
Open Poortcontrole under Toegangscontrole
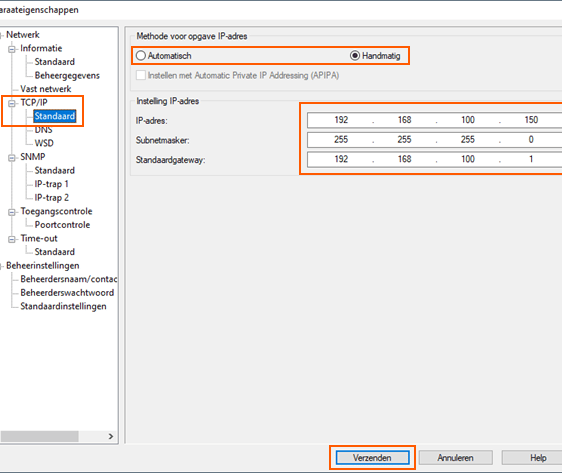pos(62,225)
